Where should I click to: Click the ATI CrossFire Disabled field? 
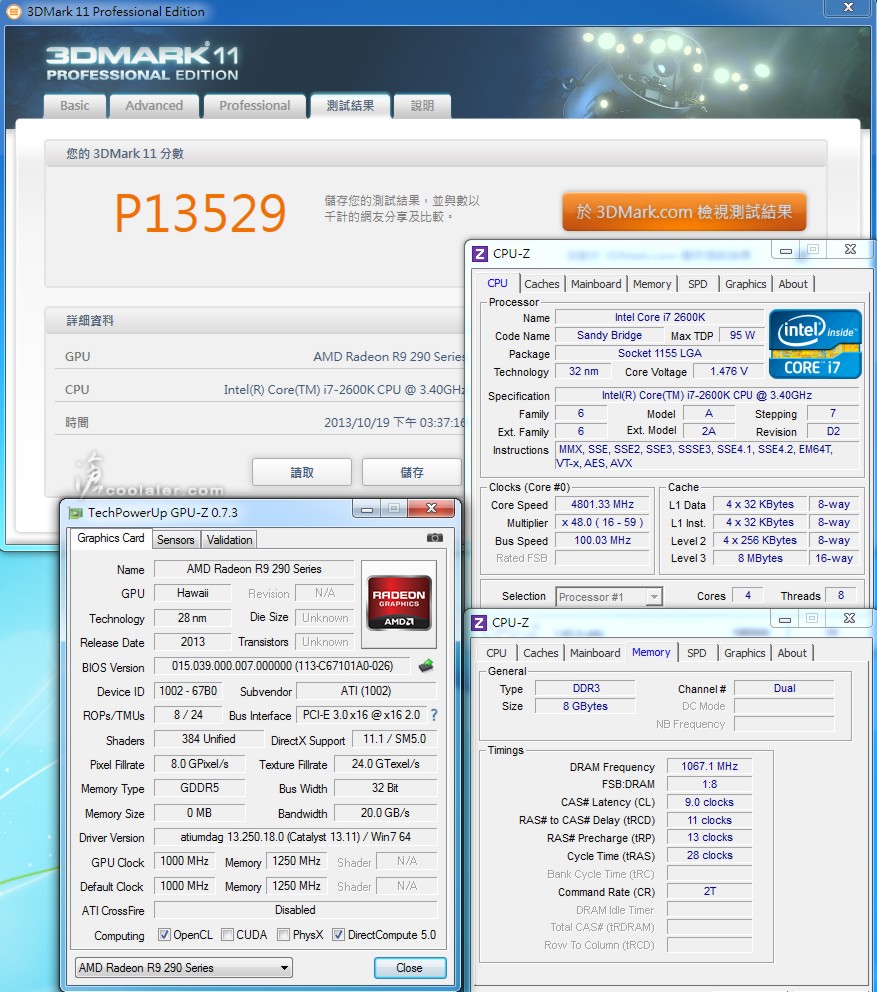coord(295,910)
